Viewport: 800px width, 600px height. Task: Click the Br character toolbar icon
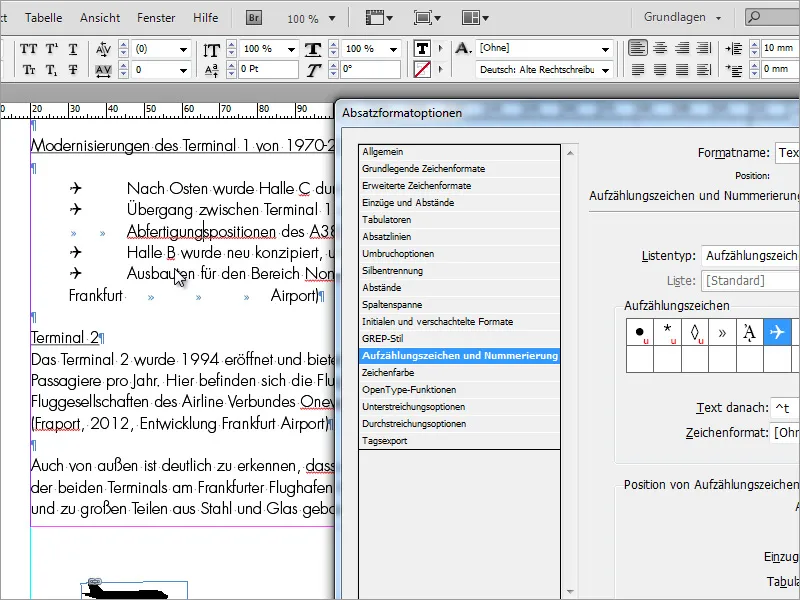(x=253, y=17)
